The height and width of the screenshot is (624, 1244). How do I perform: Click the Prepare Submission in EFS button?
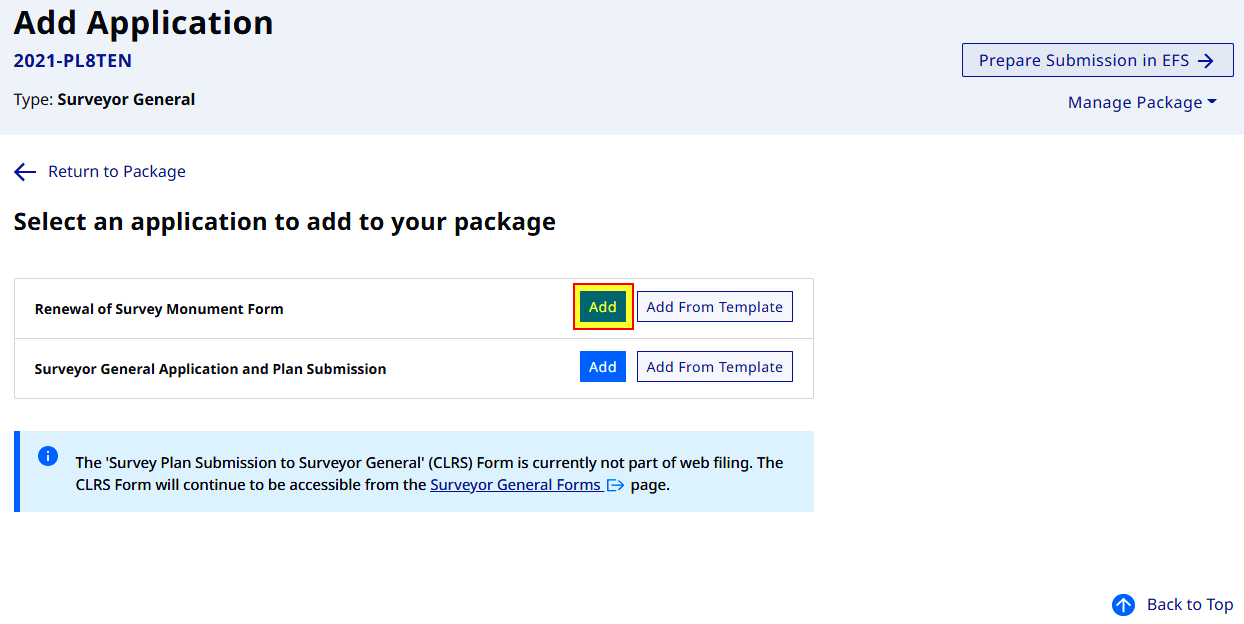pos(1097,60)
